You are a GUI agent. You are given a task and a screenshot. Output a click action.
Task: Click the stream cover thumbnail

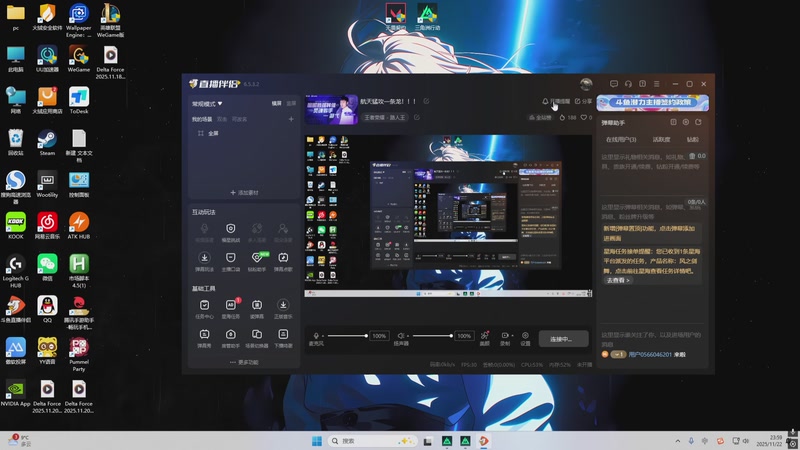pyautogui.click(x=331, y=109)
